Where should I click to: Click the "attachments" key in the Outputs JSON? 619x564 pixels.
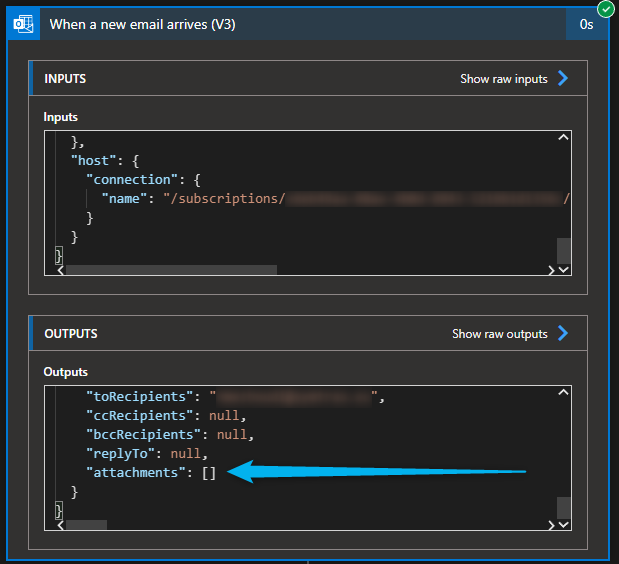click(136, 472)
